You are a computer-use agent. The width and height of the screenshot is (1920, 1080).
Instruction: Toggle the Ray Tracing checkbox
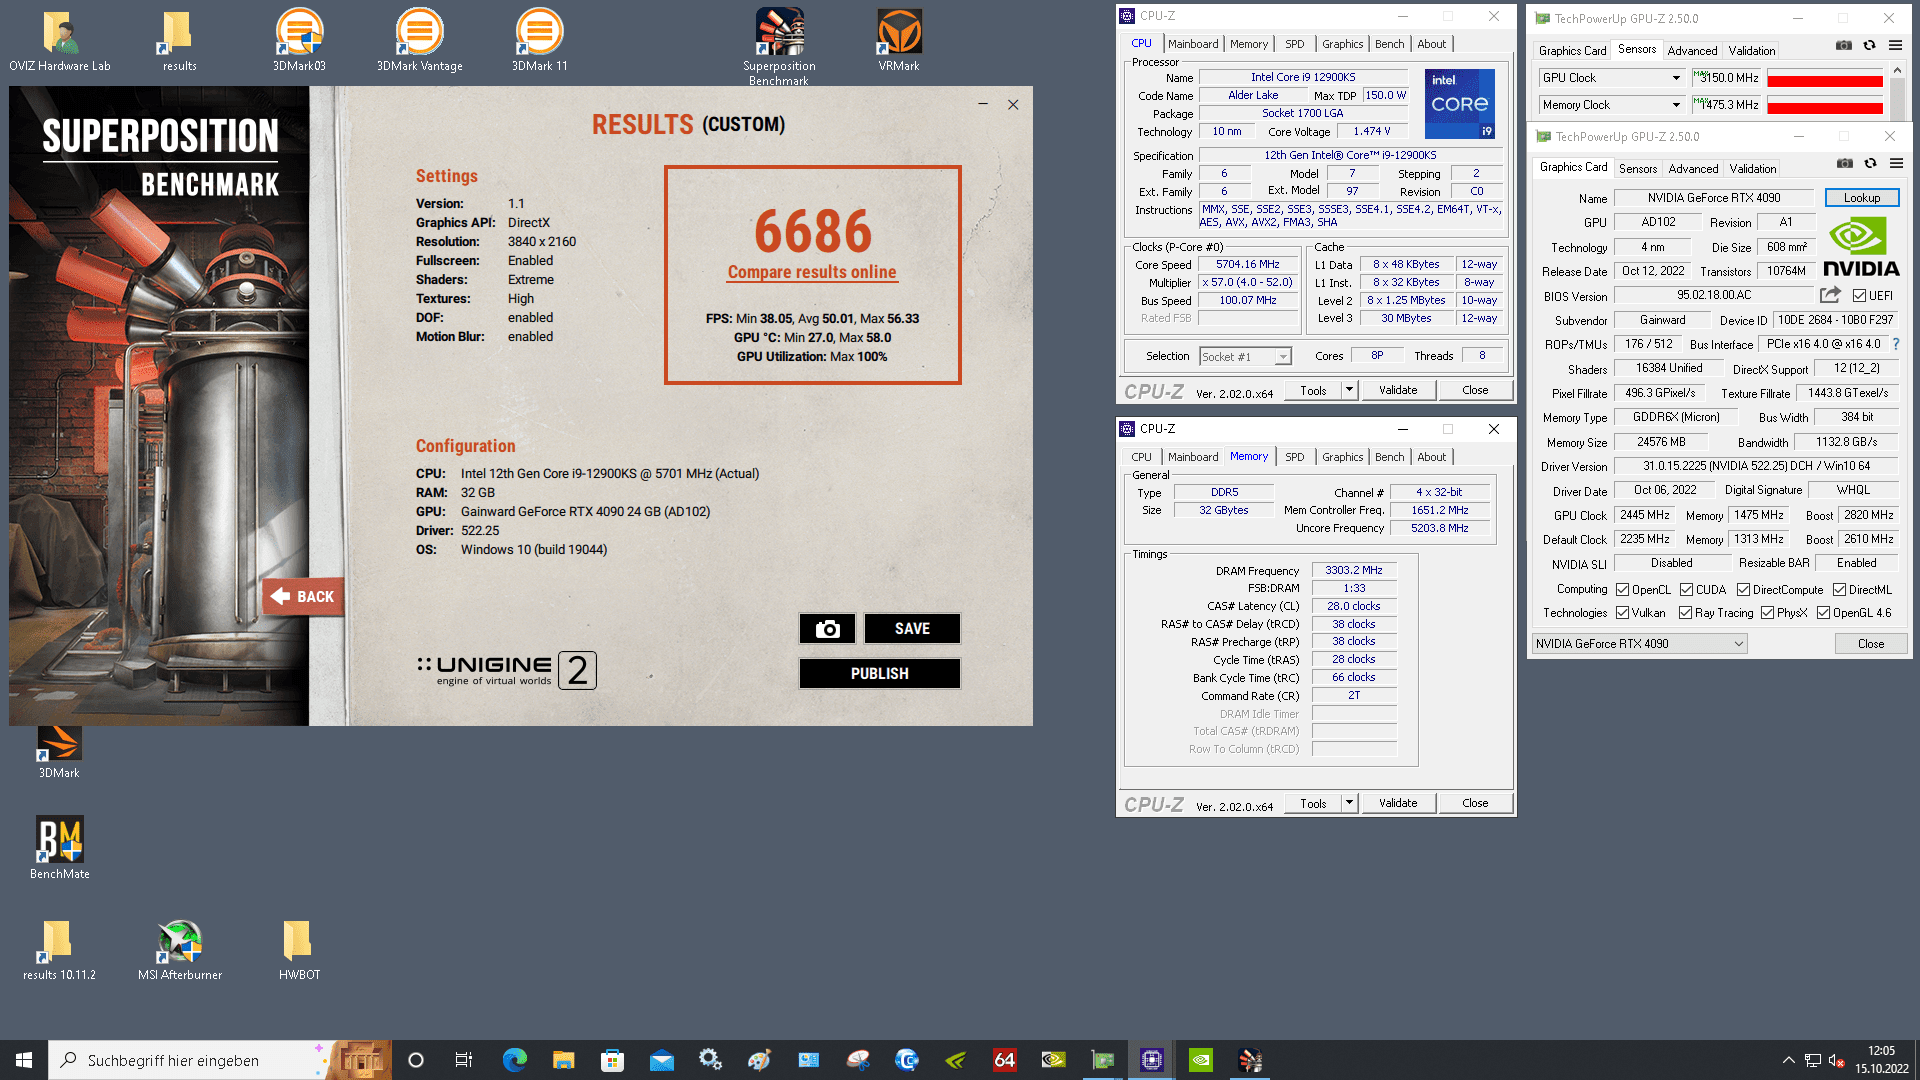[1685, 613]
